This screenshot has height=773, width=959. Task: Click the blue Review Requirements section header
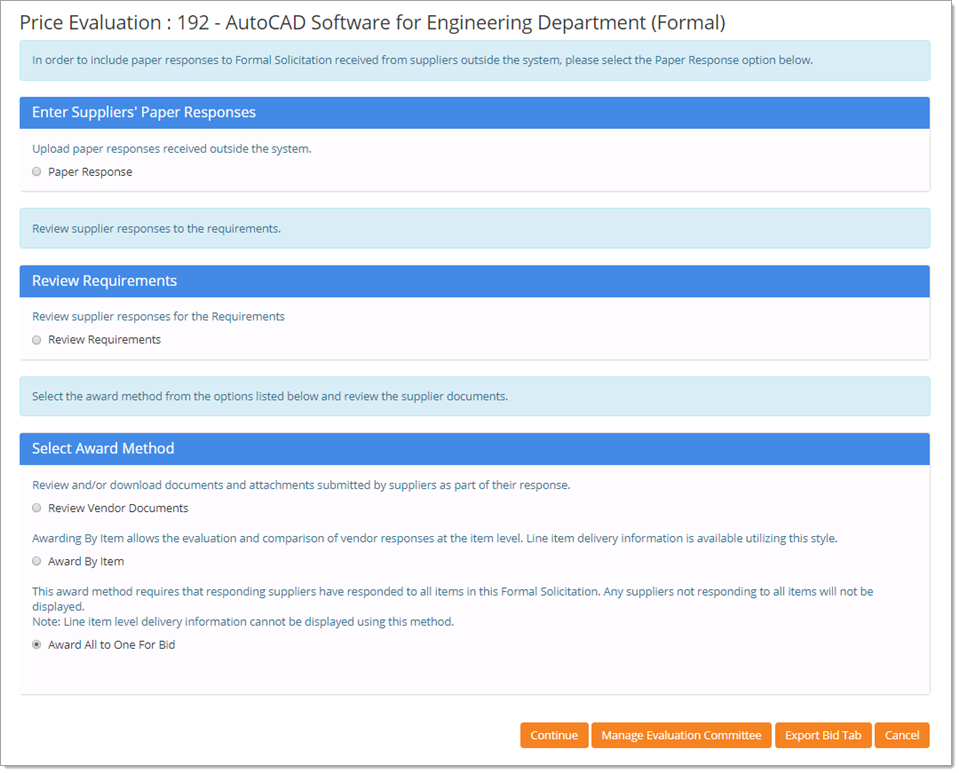tap(475, 281)
